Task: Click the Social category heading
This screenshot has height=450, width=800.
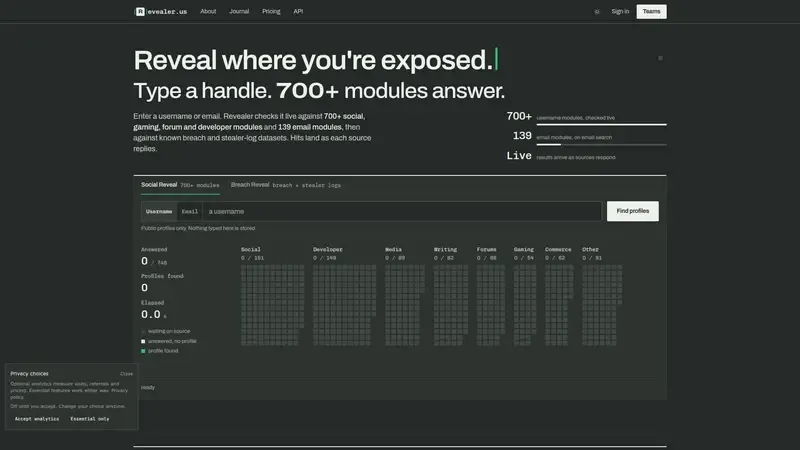Action: (x=251, y=249)
